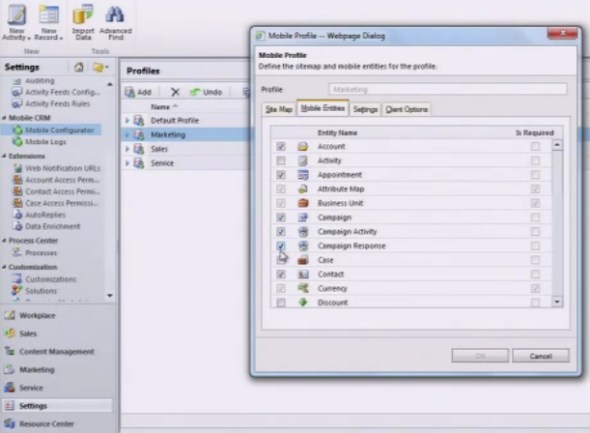The image size is (590, 433).
Task: Click the delete X toolbar icon
Action: pos(175,92)
